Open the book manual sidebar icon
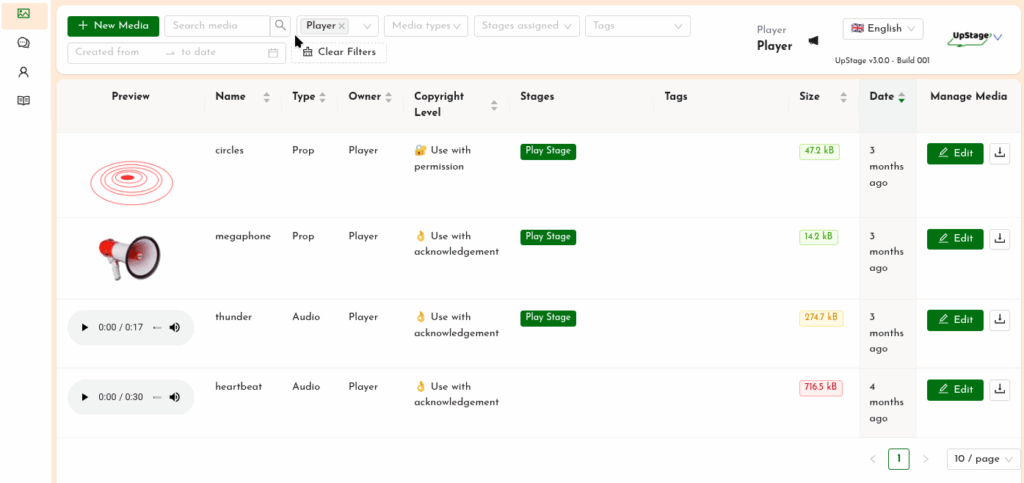Image resolution: width=1024 pixels, height=483 pixels. pyautogui.click(x=23, y=100)
